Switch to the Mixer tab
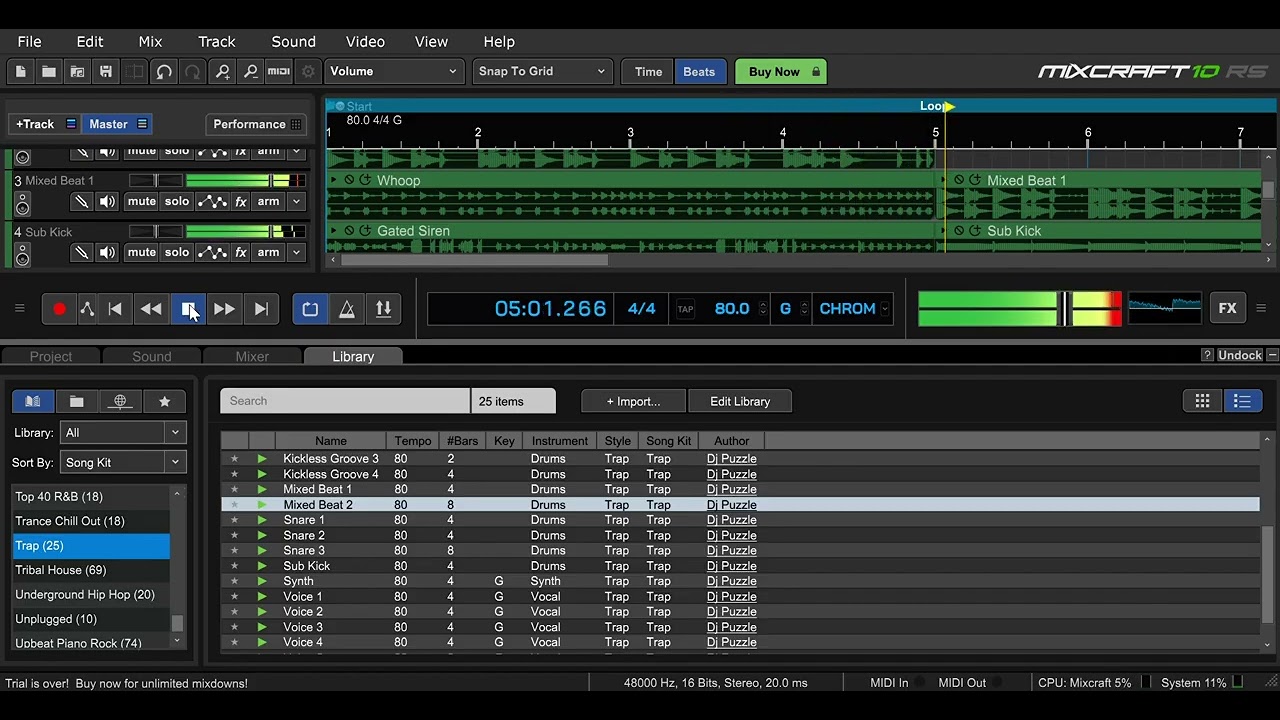Image resolution: width=1280 pixels, height=720 pixels. [252, 356]
